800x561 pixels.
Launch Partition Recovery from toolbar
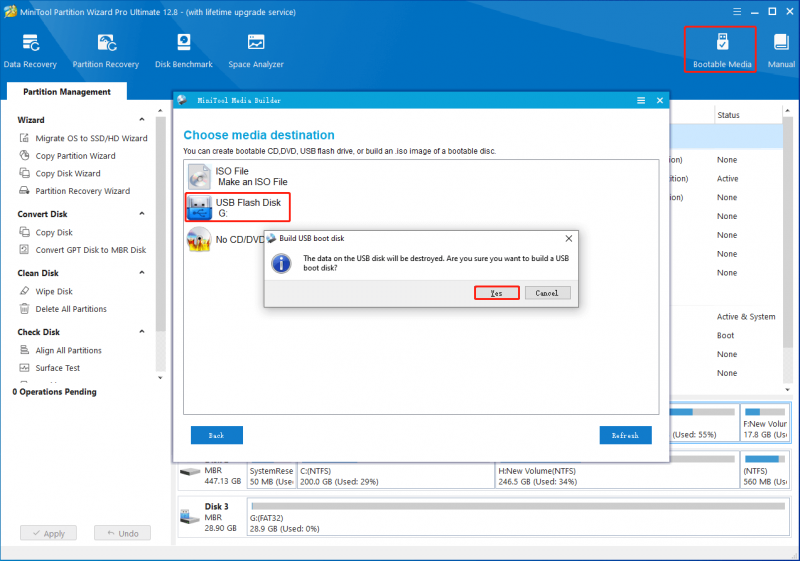[x=106, y=50]
